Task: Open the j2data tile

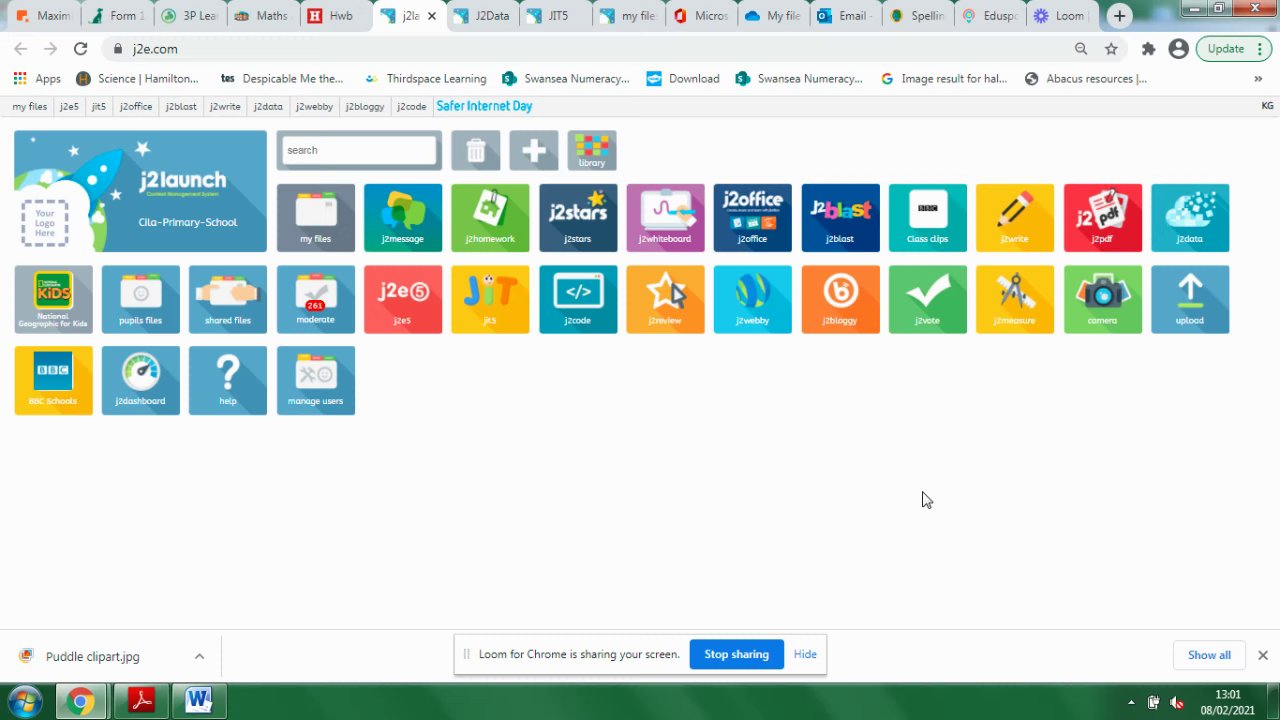Action: coord(1190,217)
